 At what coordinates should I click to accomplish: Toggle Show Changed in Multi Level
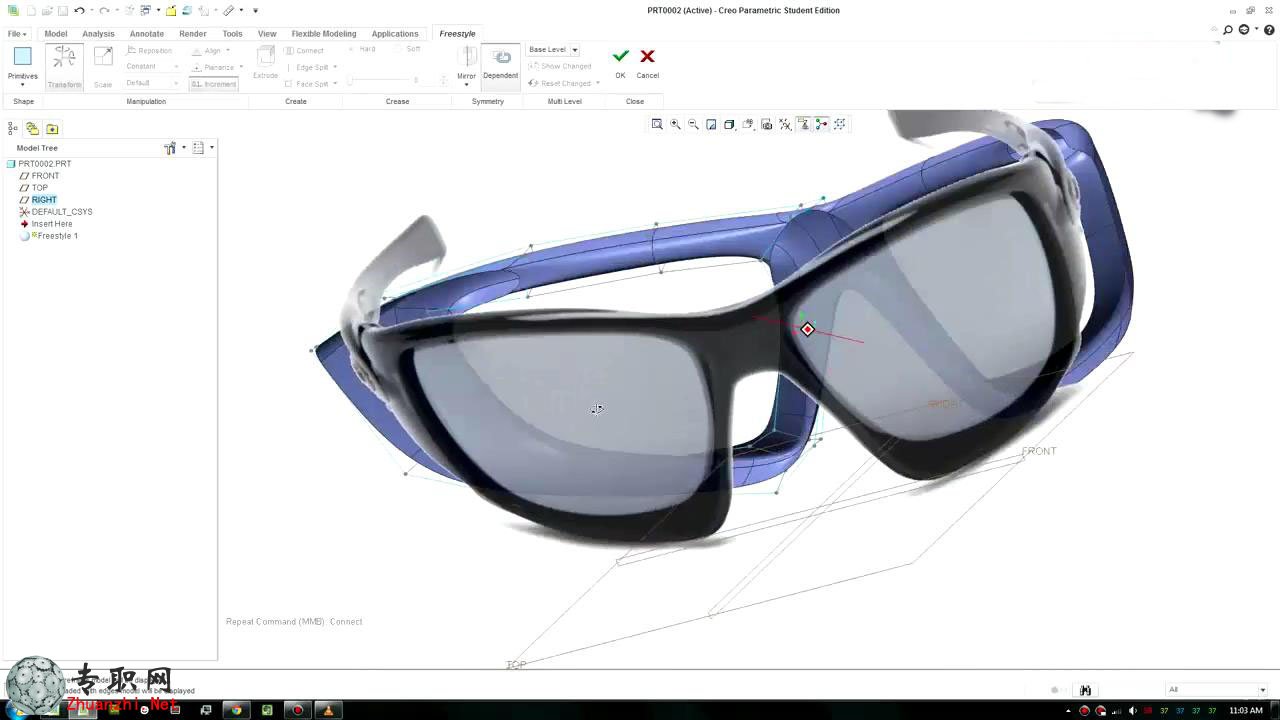(561, 66)
